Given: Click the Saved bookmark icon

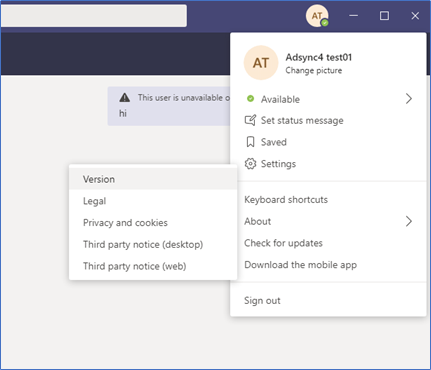Looking at the screenshot, I should (250, 142).
